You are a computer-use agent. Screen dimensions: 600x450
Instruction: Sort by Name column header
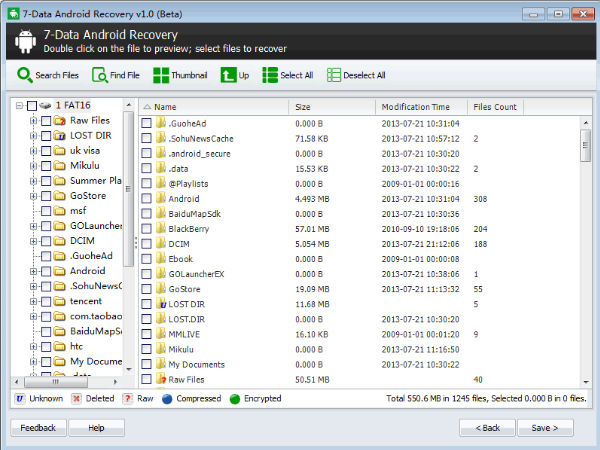pyautogui.click(x=214, y=107)
